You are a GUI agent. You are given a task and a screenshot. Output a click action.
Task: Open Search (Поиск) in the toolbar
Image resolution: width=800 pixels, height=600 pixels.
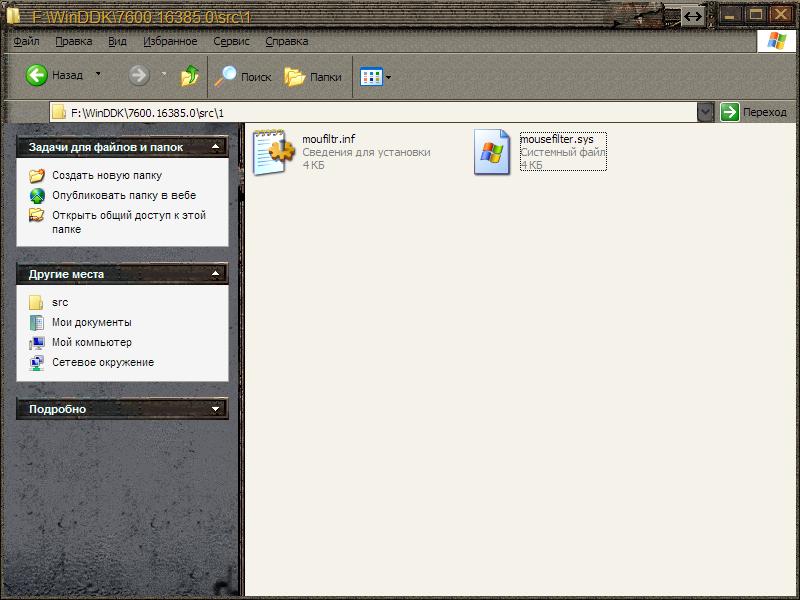coord(243,77)
